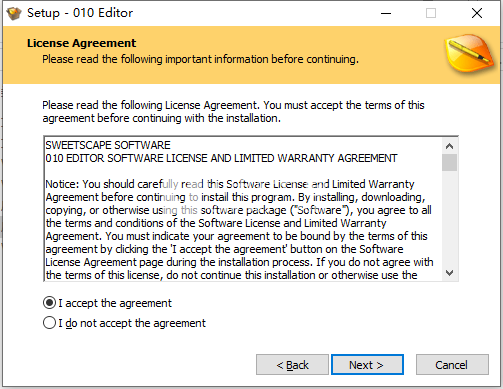
Task: Minimize the Setup window
Action: pyautogui.click(x=386, y=13)
